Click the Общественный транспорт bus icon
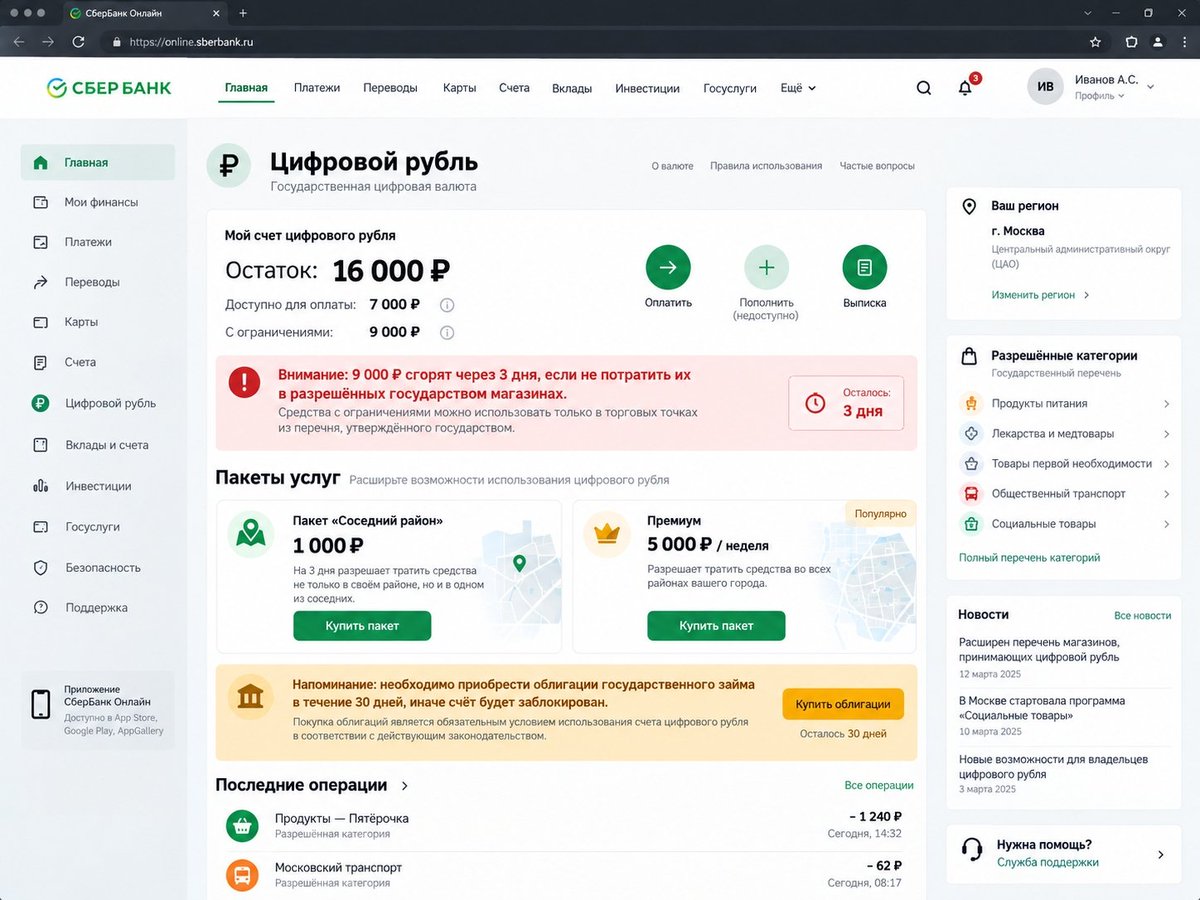The image size is (1200, 900). (970, 494)
